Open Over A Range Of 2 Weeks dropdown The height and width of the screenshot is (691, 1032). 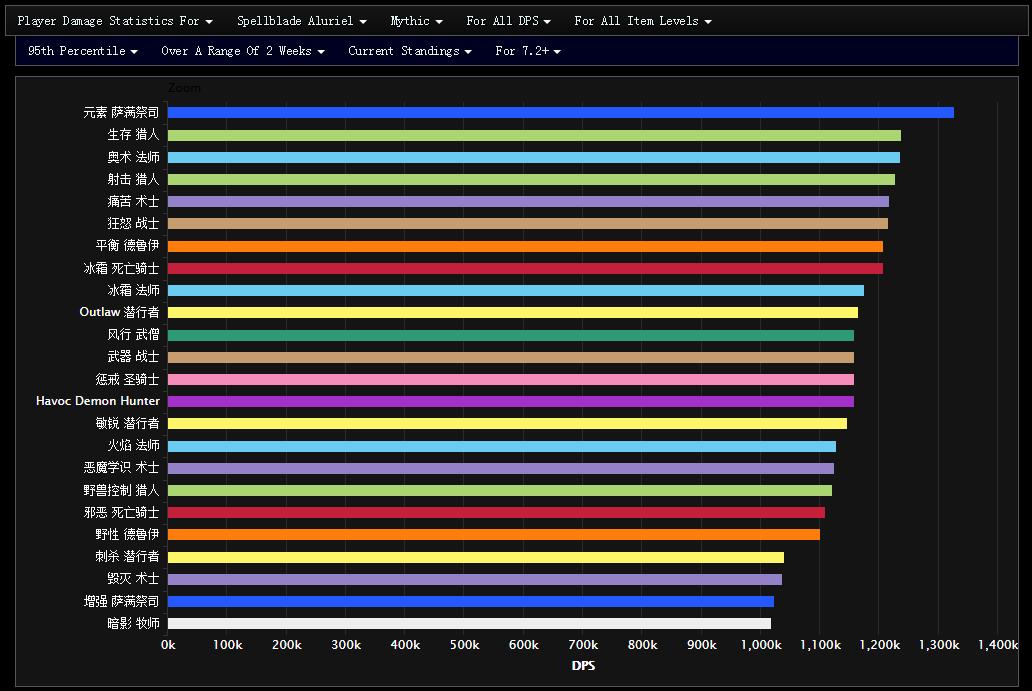tap(242, 51)
